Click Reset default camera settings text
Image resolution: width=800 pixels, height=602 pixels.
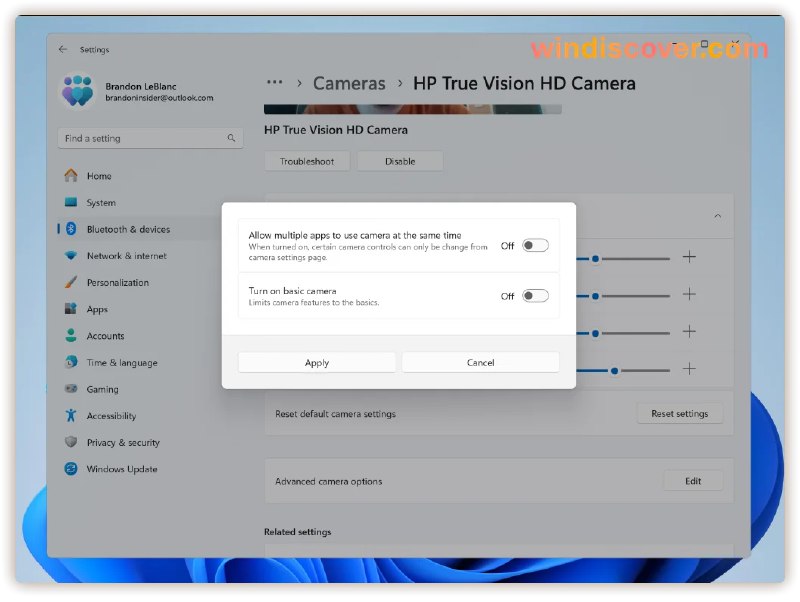[335, 414]
